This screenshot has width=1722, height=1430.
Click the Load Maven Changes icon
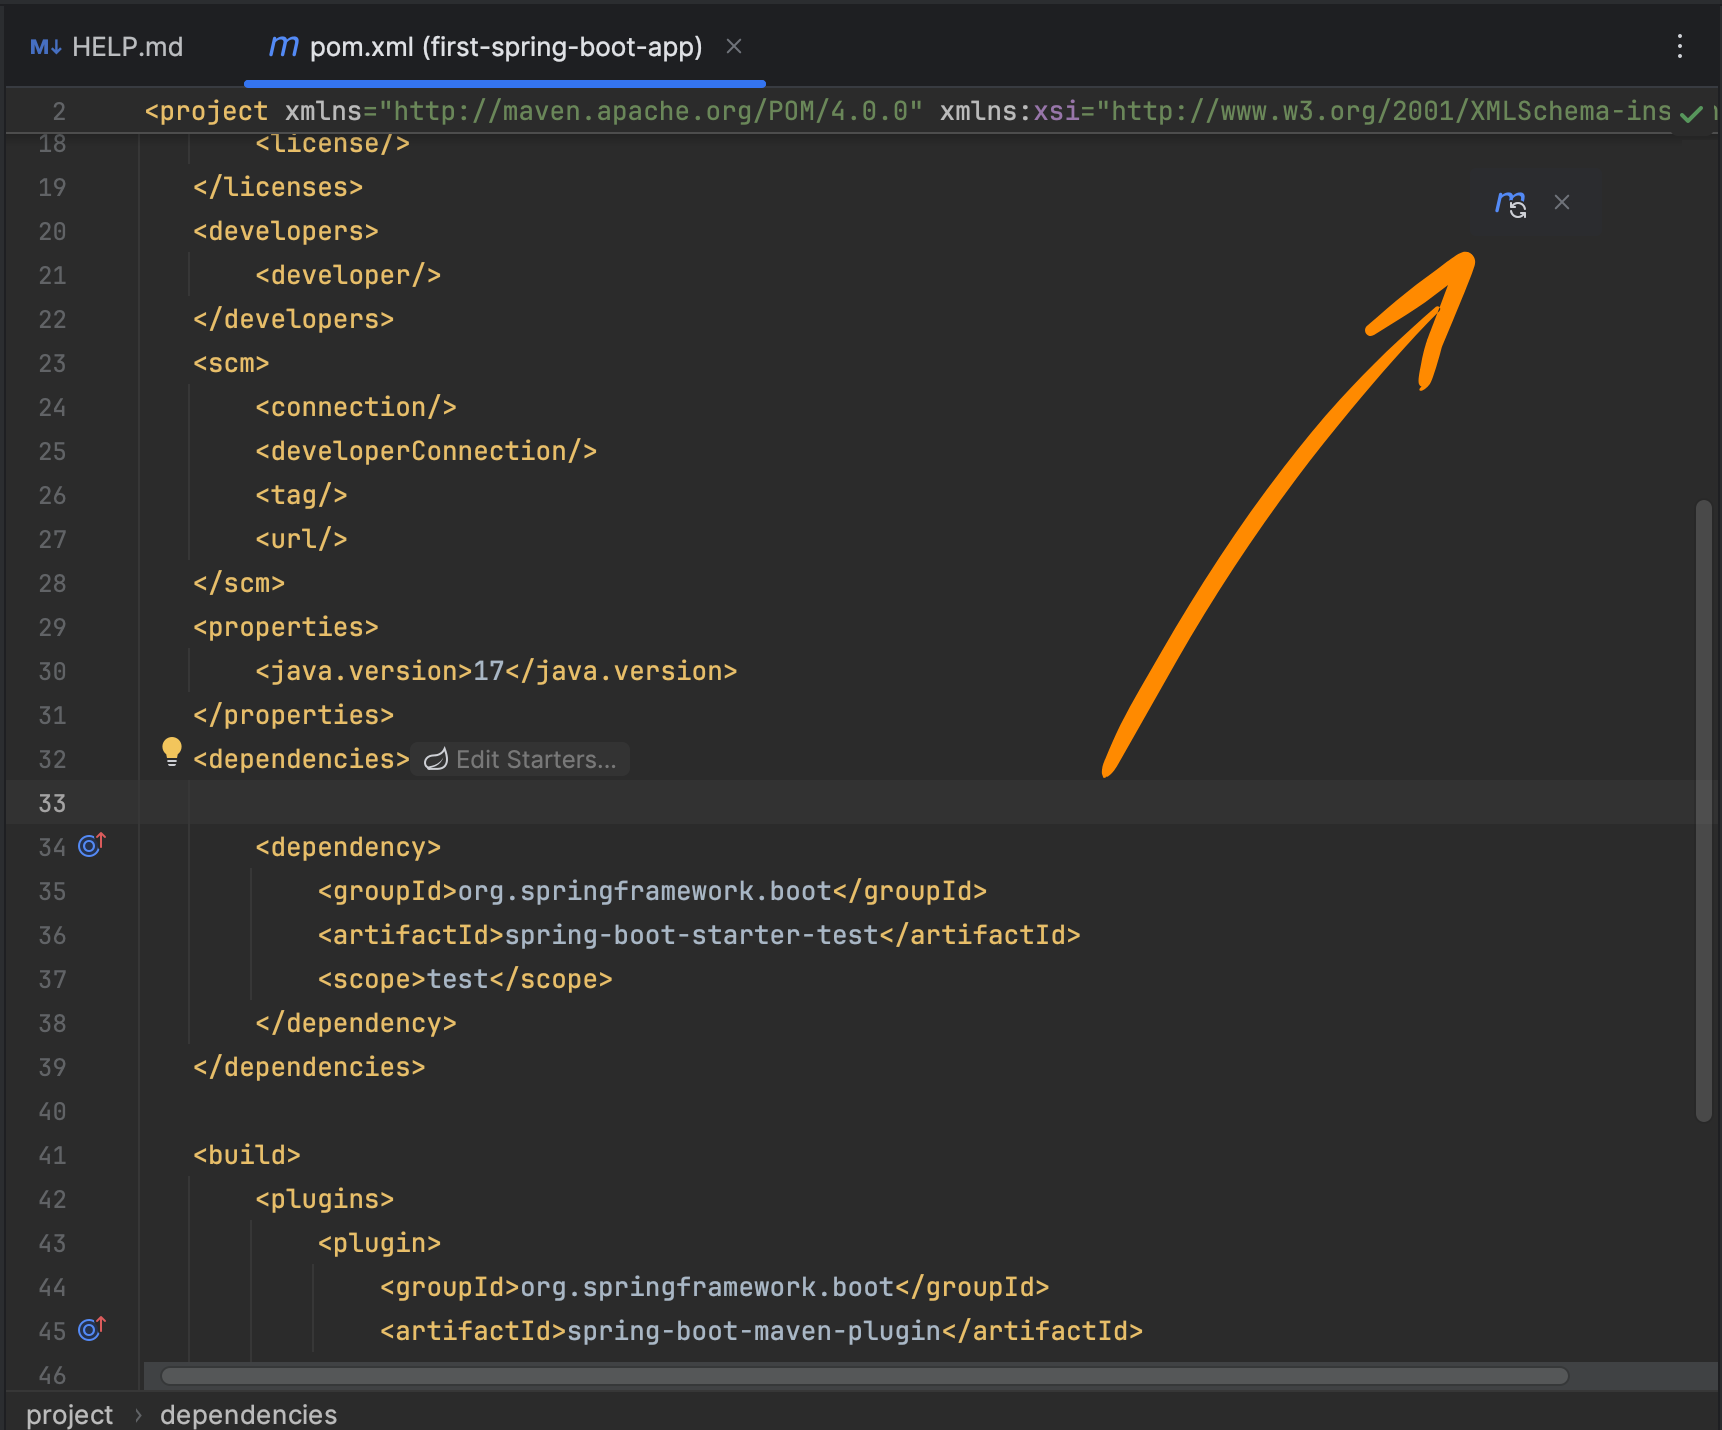[1510, 203]
